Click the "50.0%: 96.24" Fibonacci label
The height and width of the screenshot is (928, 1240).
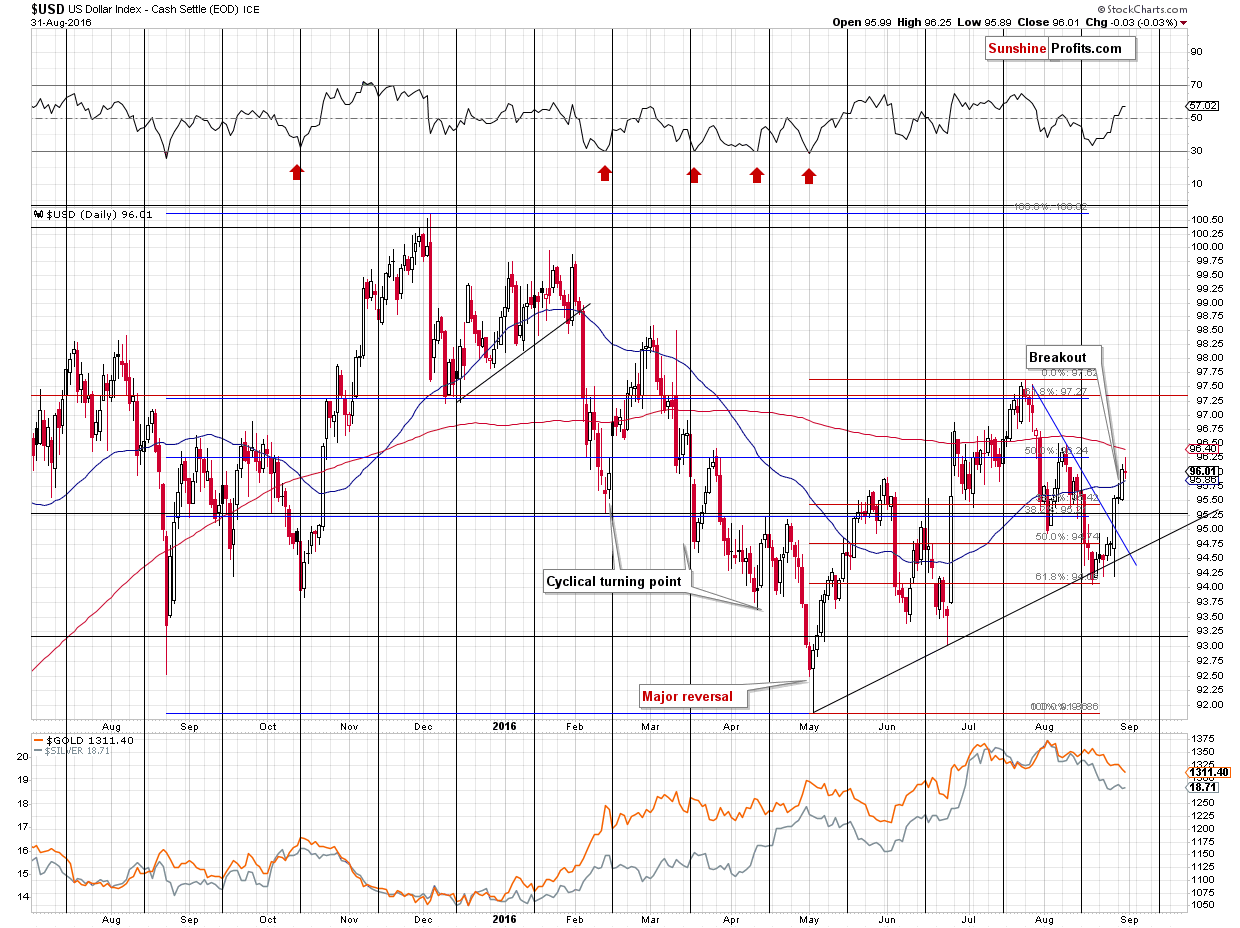(1055, 451)
